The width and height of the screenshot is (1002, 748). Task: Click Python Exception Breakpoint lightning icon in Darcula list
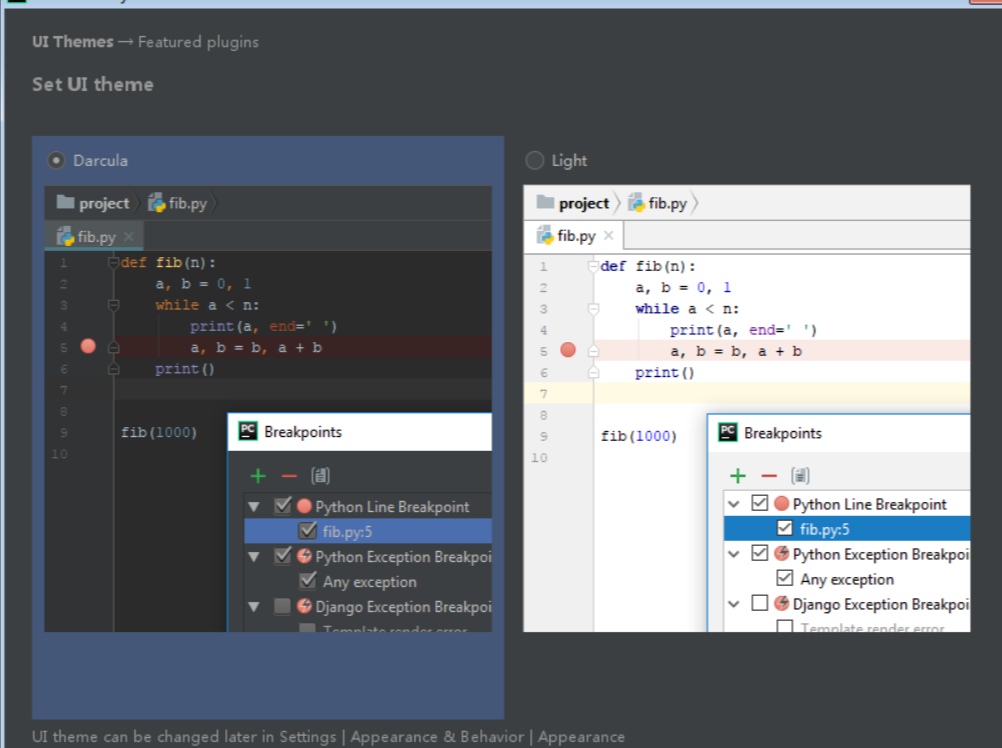tap(304, 556)
